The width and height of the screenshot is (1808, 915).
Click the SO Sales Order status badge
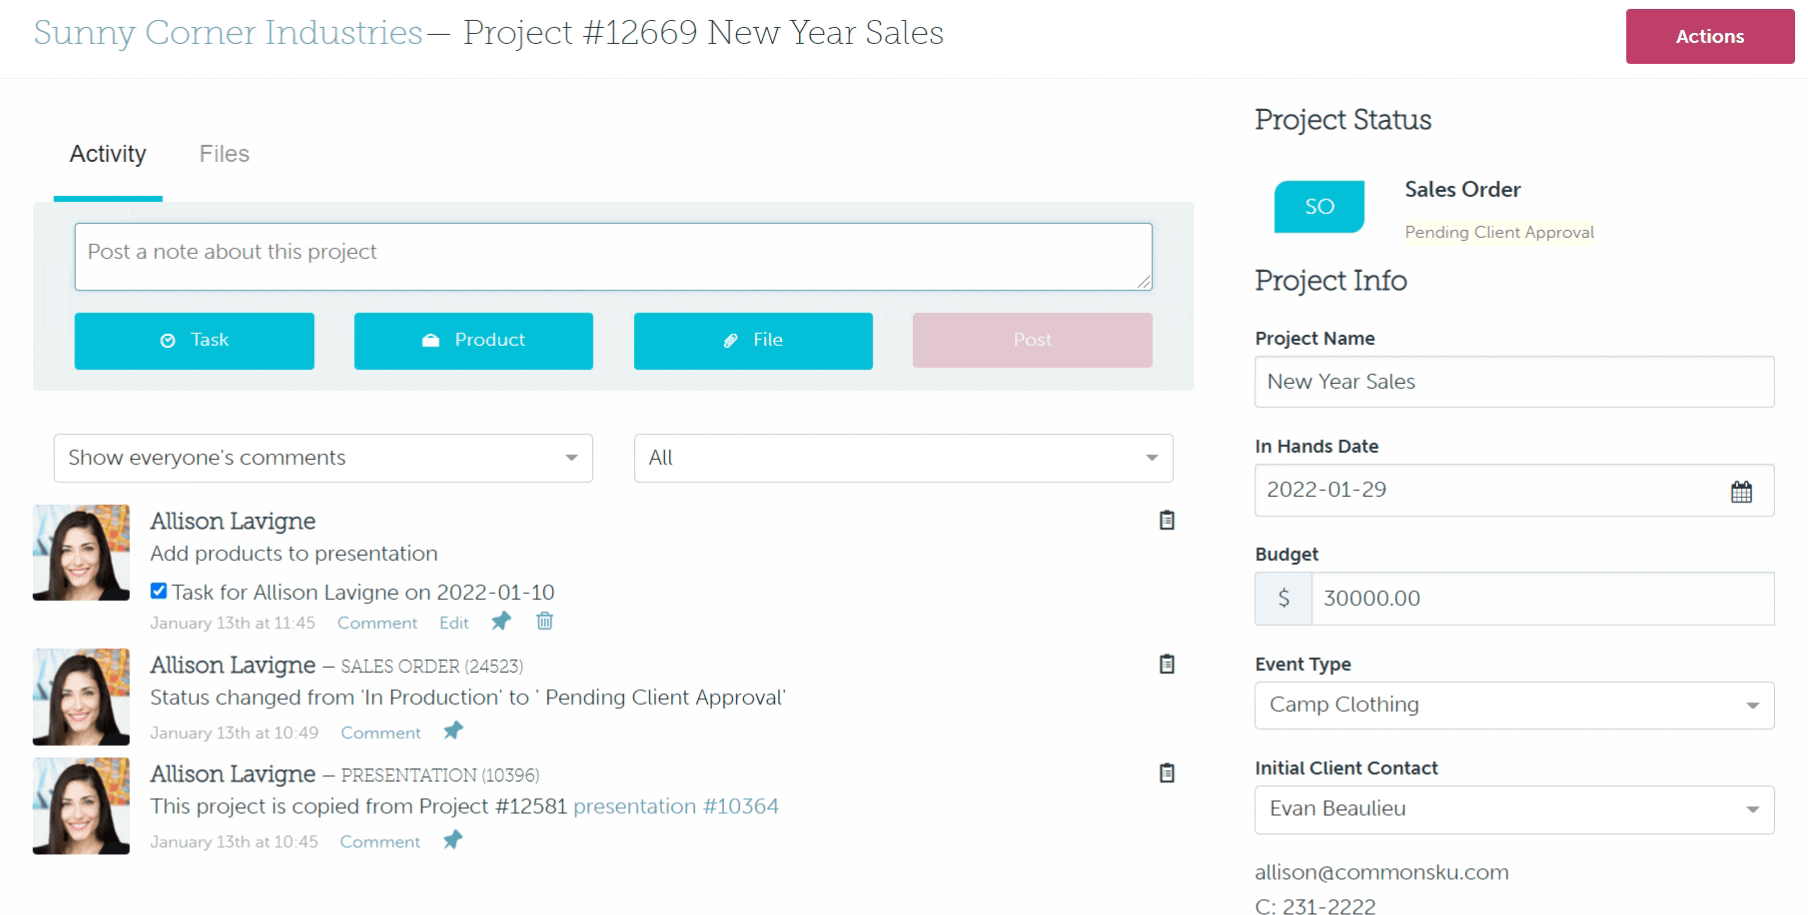tap(1318, 207)
